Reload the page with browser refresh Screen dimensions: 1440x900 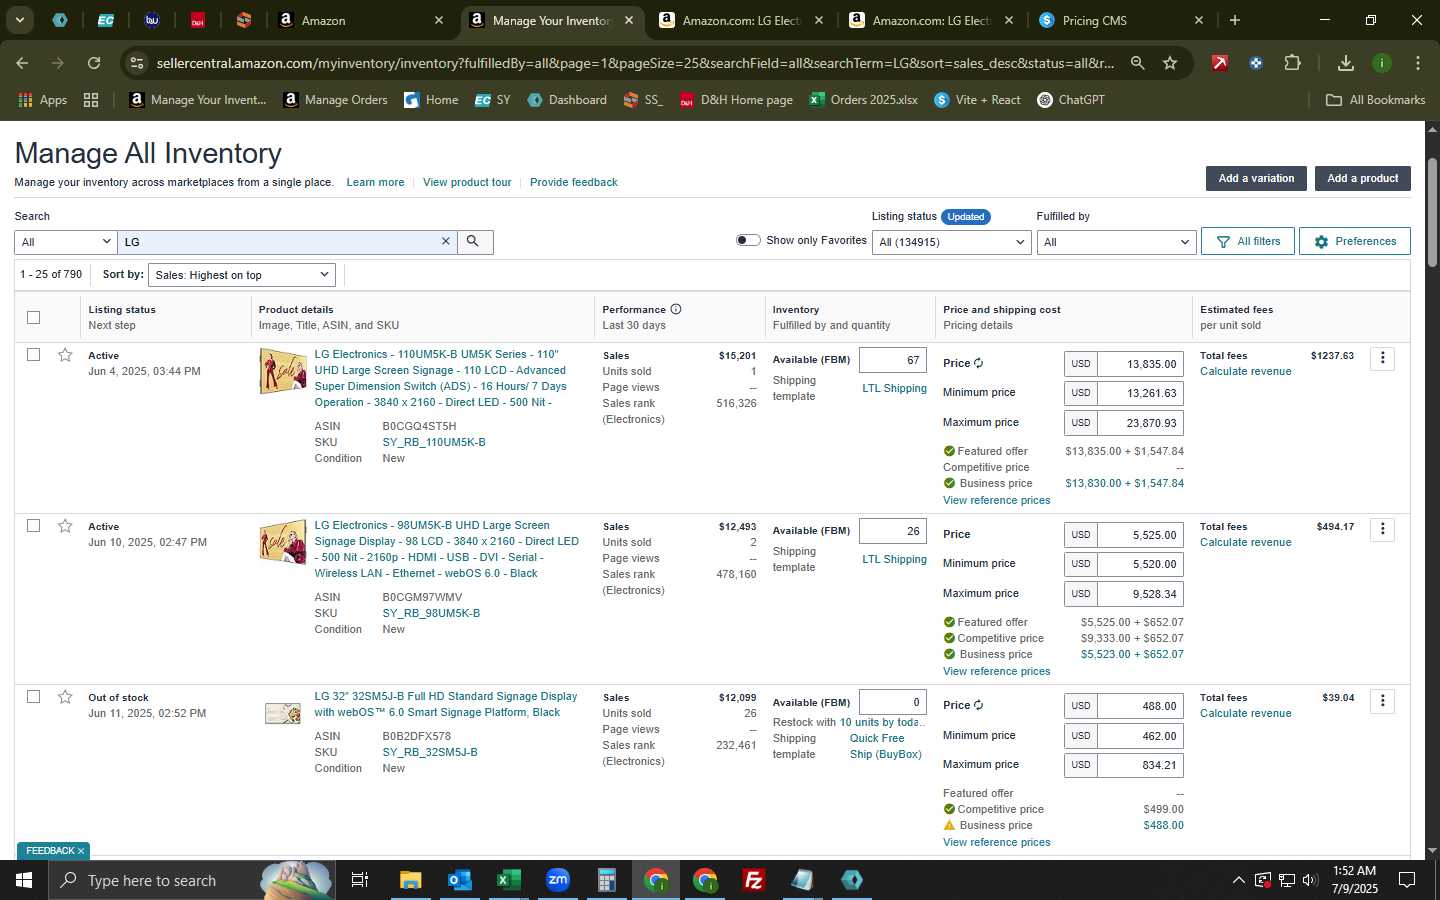(94, 63)
